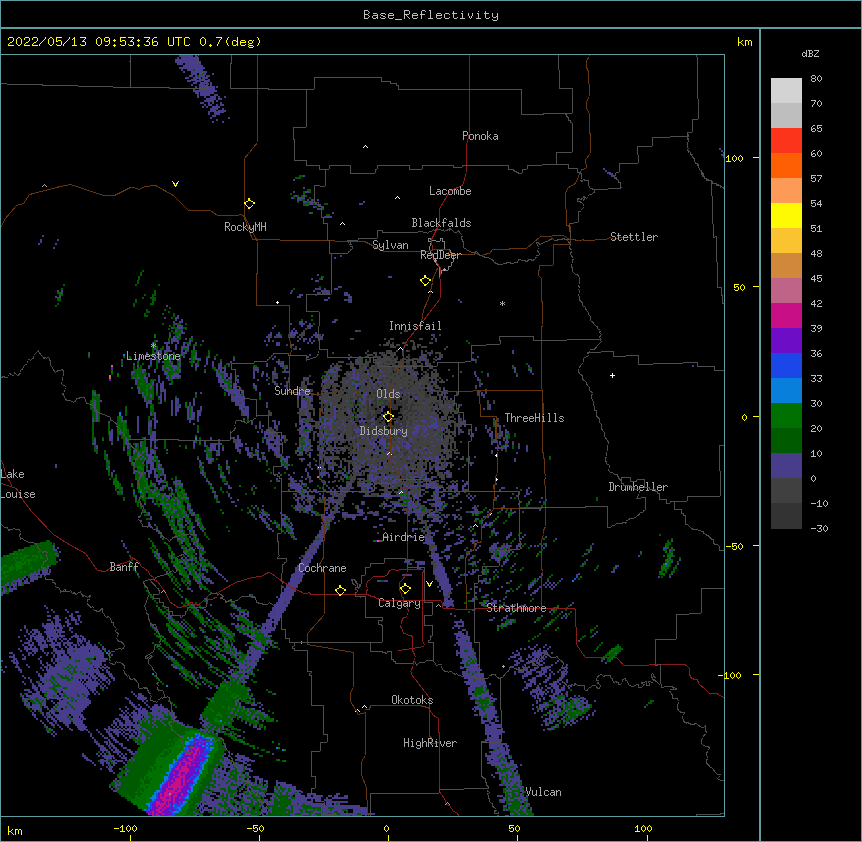The width and height of the screenshot is (862, 842).
Task: Select the Lacombe label on the map
Action: point(450,191)
